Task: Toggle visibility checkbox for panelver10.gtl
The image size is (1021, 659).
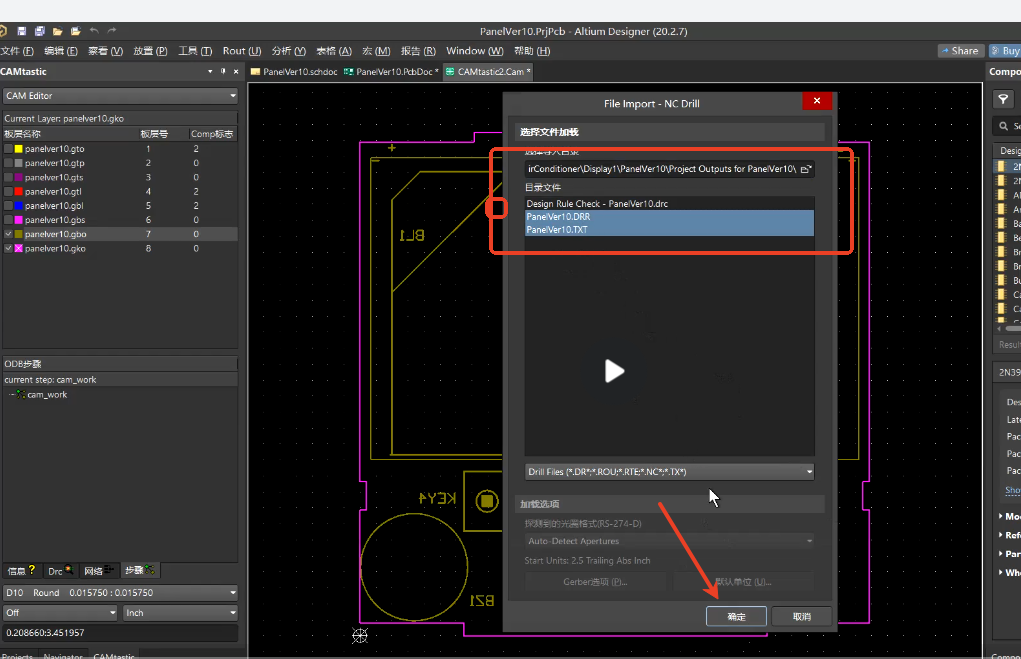Action: (x=8, y=191)
